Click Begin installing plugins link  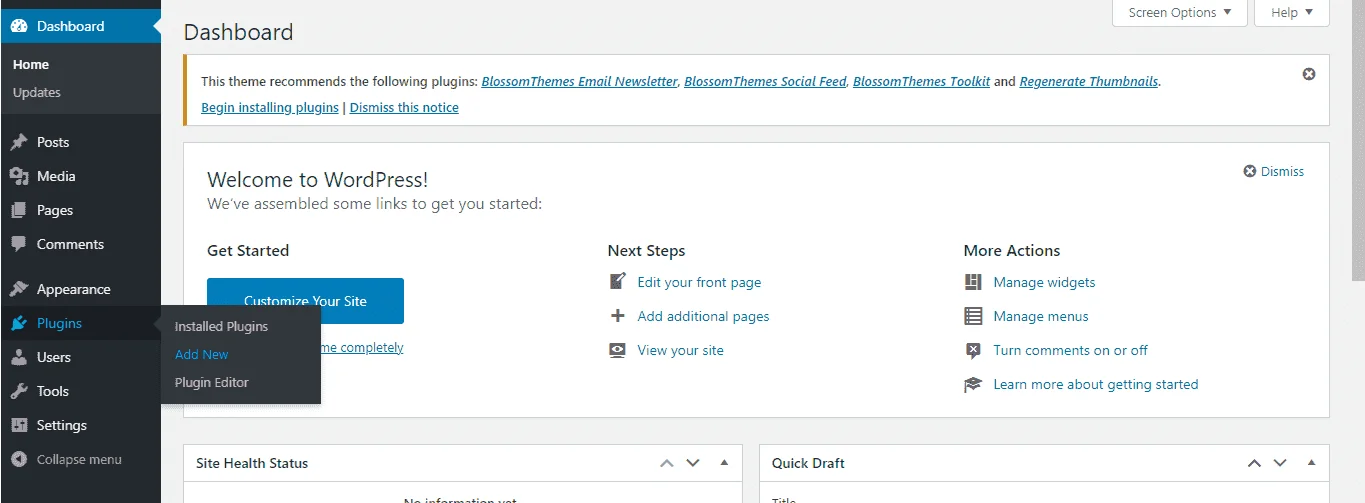pos(270,107)
